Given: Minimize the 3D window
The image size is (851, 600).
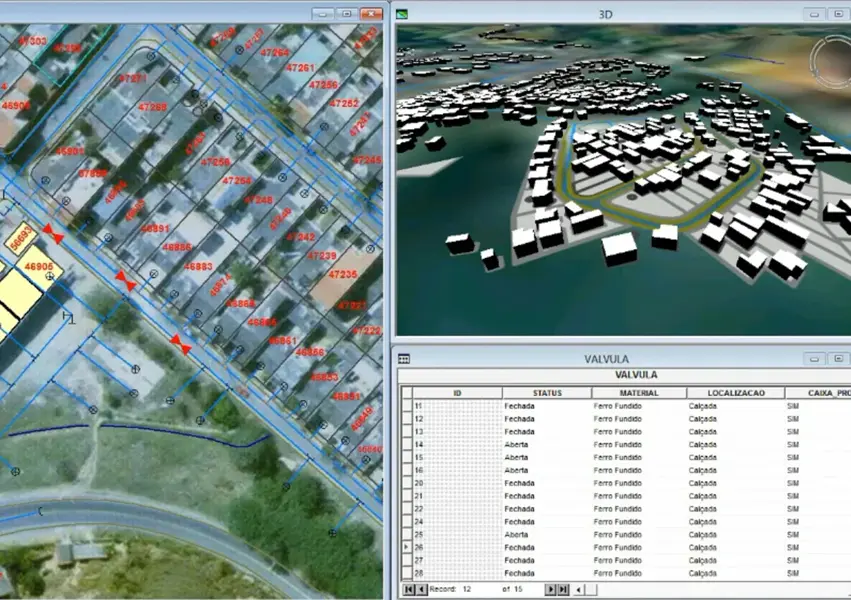Looking at the screenshot, I should pyautogui.click(x=814, y=15).
